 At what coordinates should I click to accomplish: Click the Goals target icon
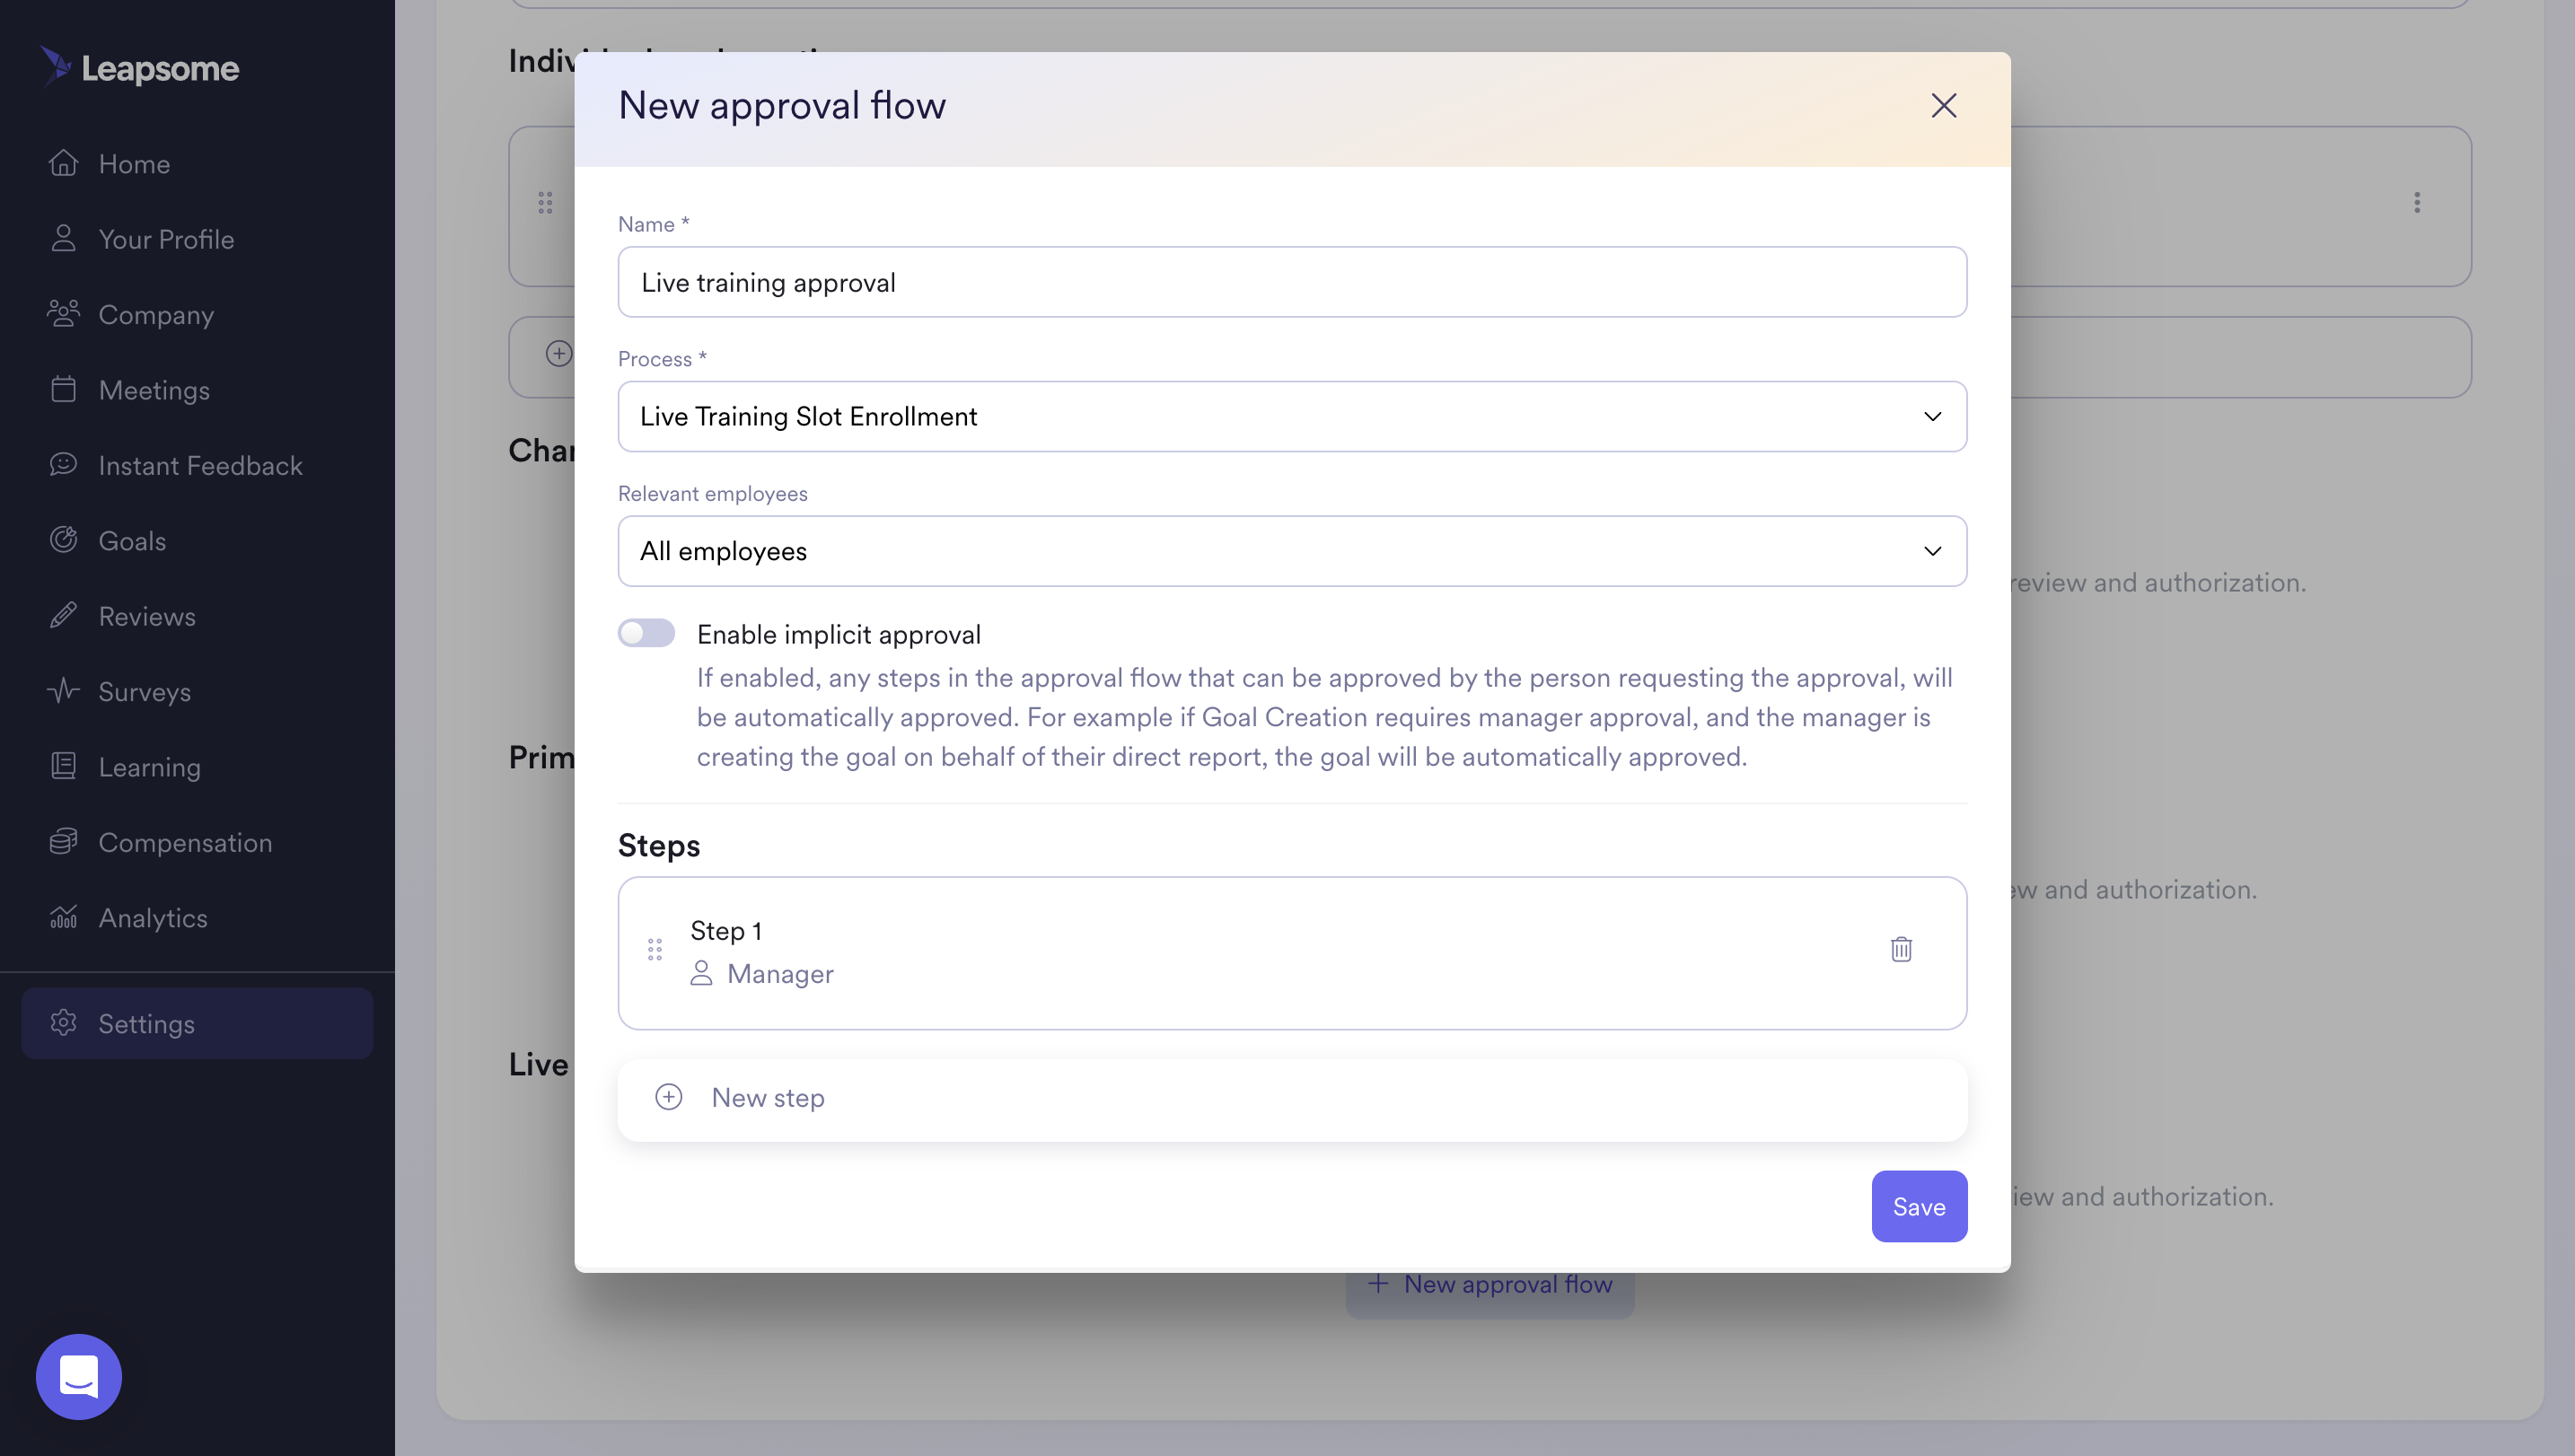[64, 540]
